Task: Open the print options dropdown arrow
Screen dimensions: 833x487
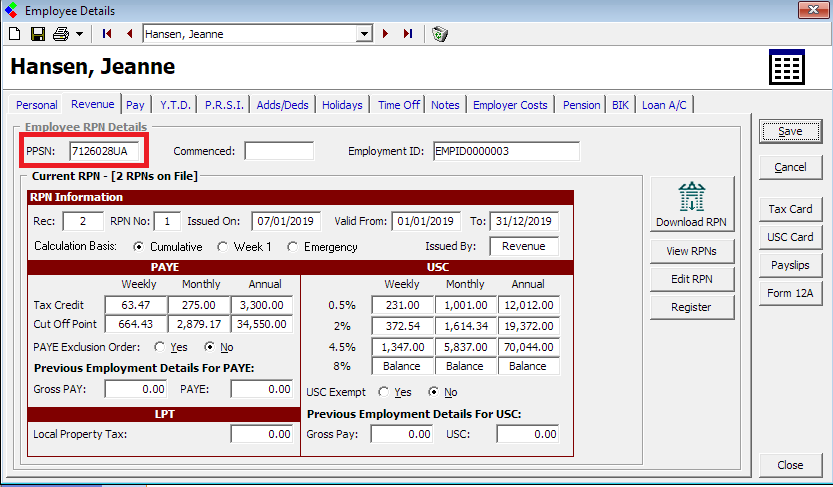Action: point(79,34)
